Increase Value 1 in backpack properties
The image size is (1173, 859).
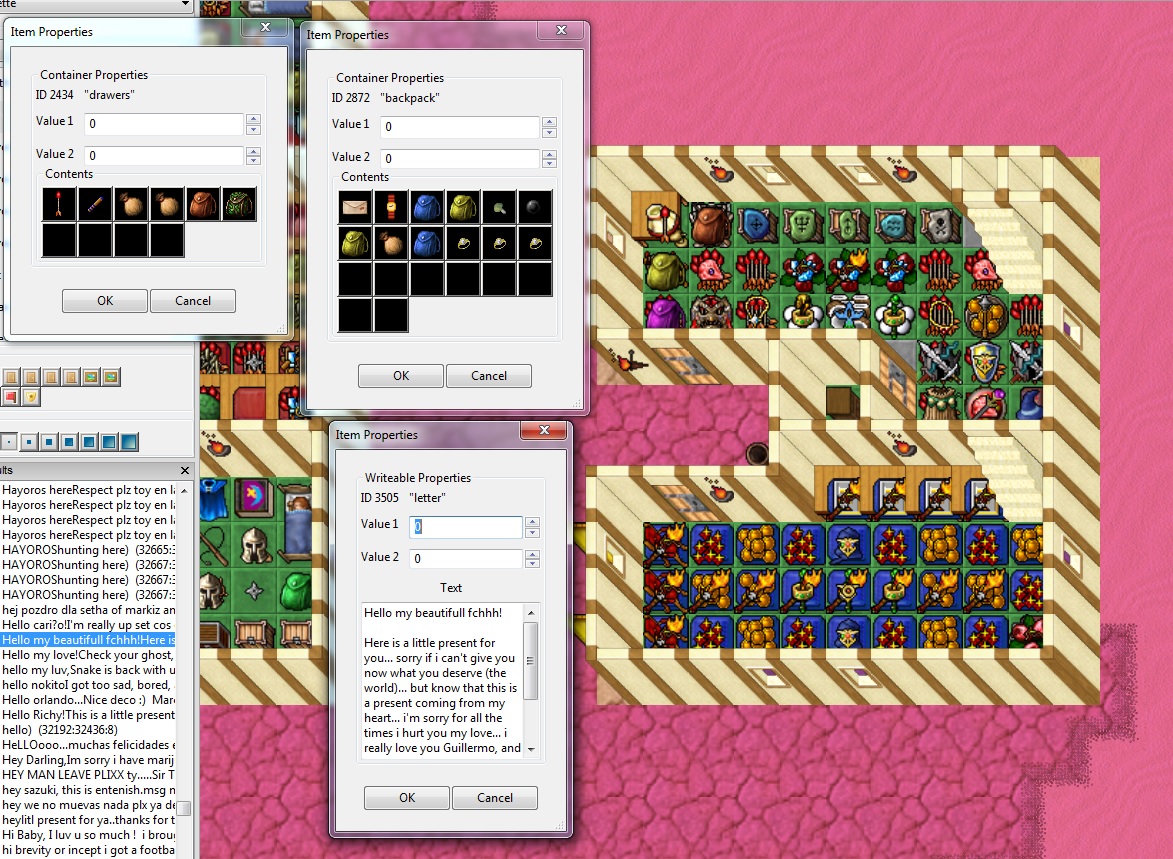click(x=549, y=121)
